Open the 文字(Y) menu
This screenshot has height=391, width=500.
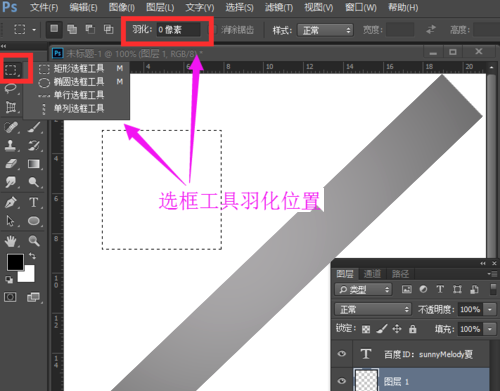pos(200,7)
